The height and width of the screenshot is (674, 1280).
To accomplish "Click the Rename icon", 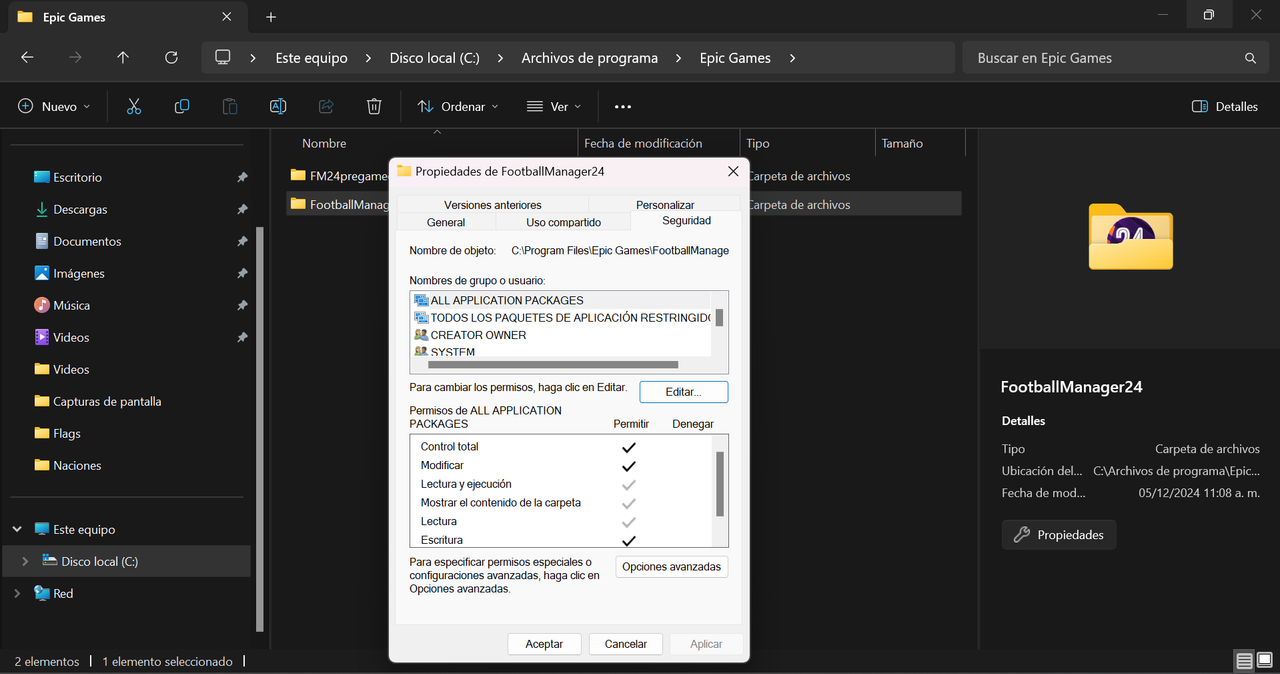I will [278, 106].
